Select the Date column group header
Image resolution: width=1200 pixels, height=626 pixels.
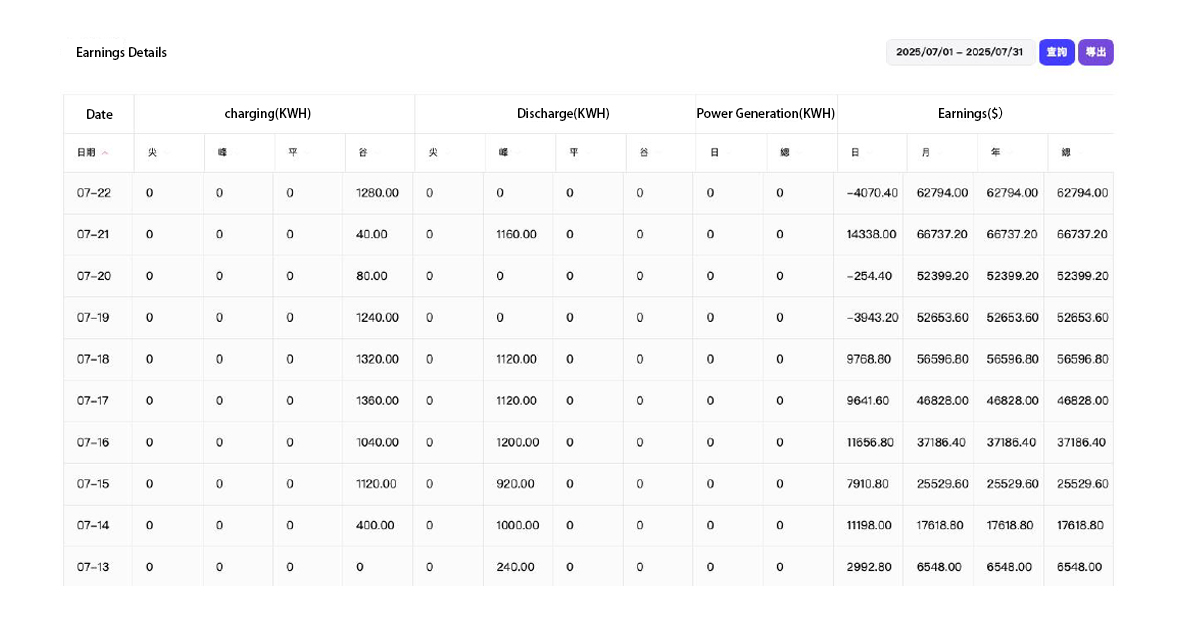point(99,114)
